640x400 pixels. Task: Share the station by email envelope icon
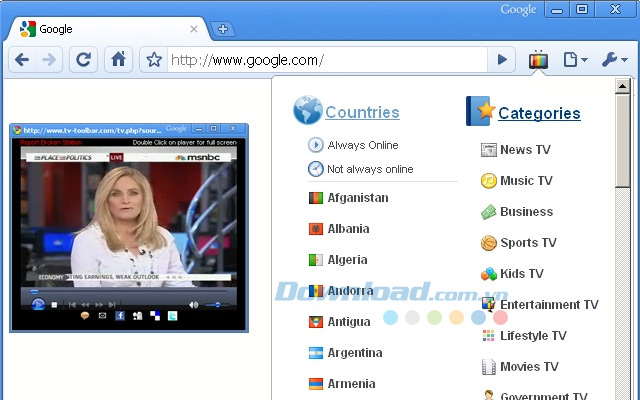coord(102,316)
